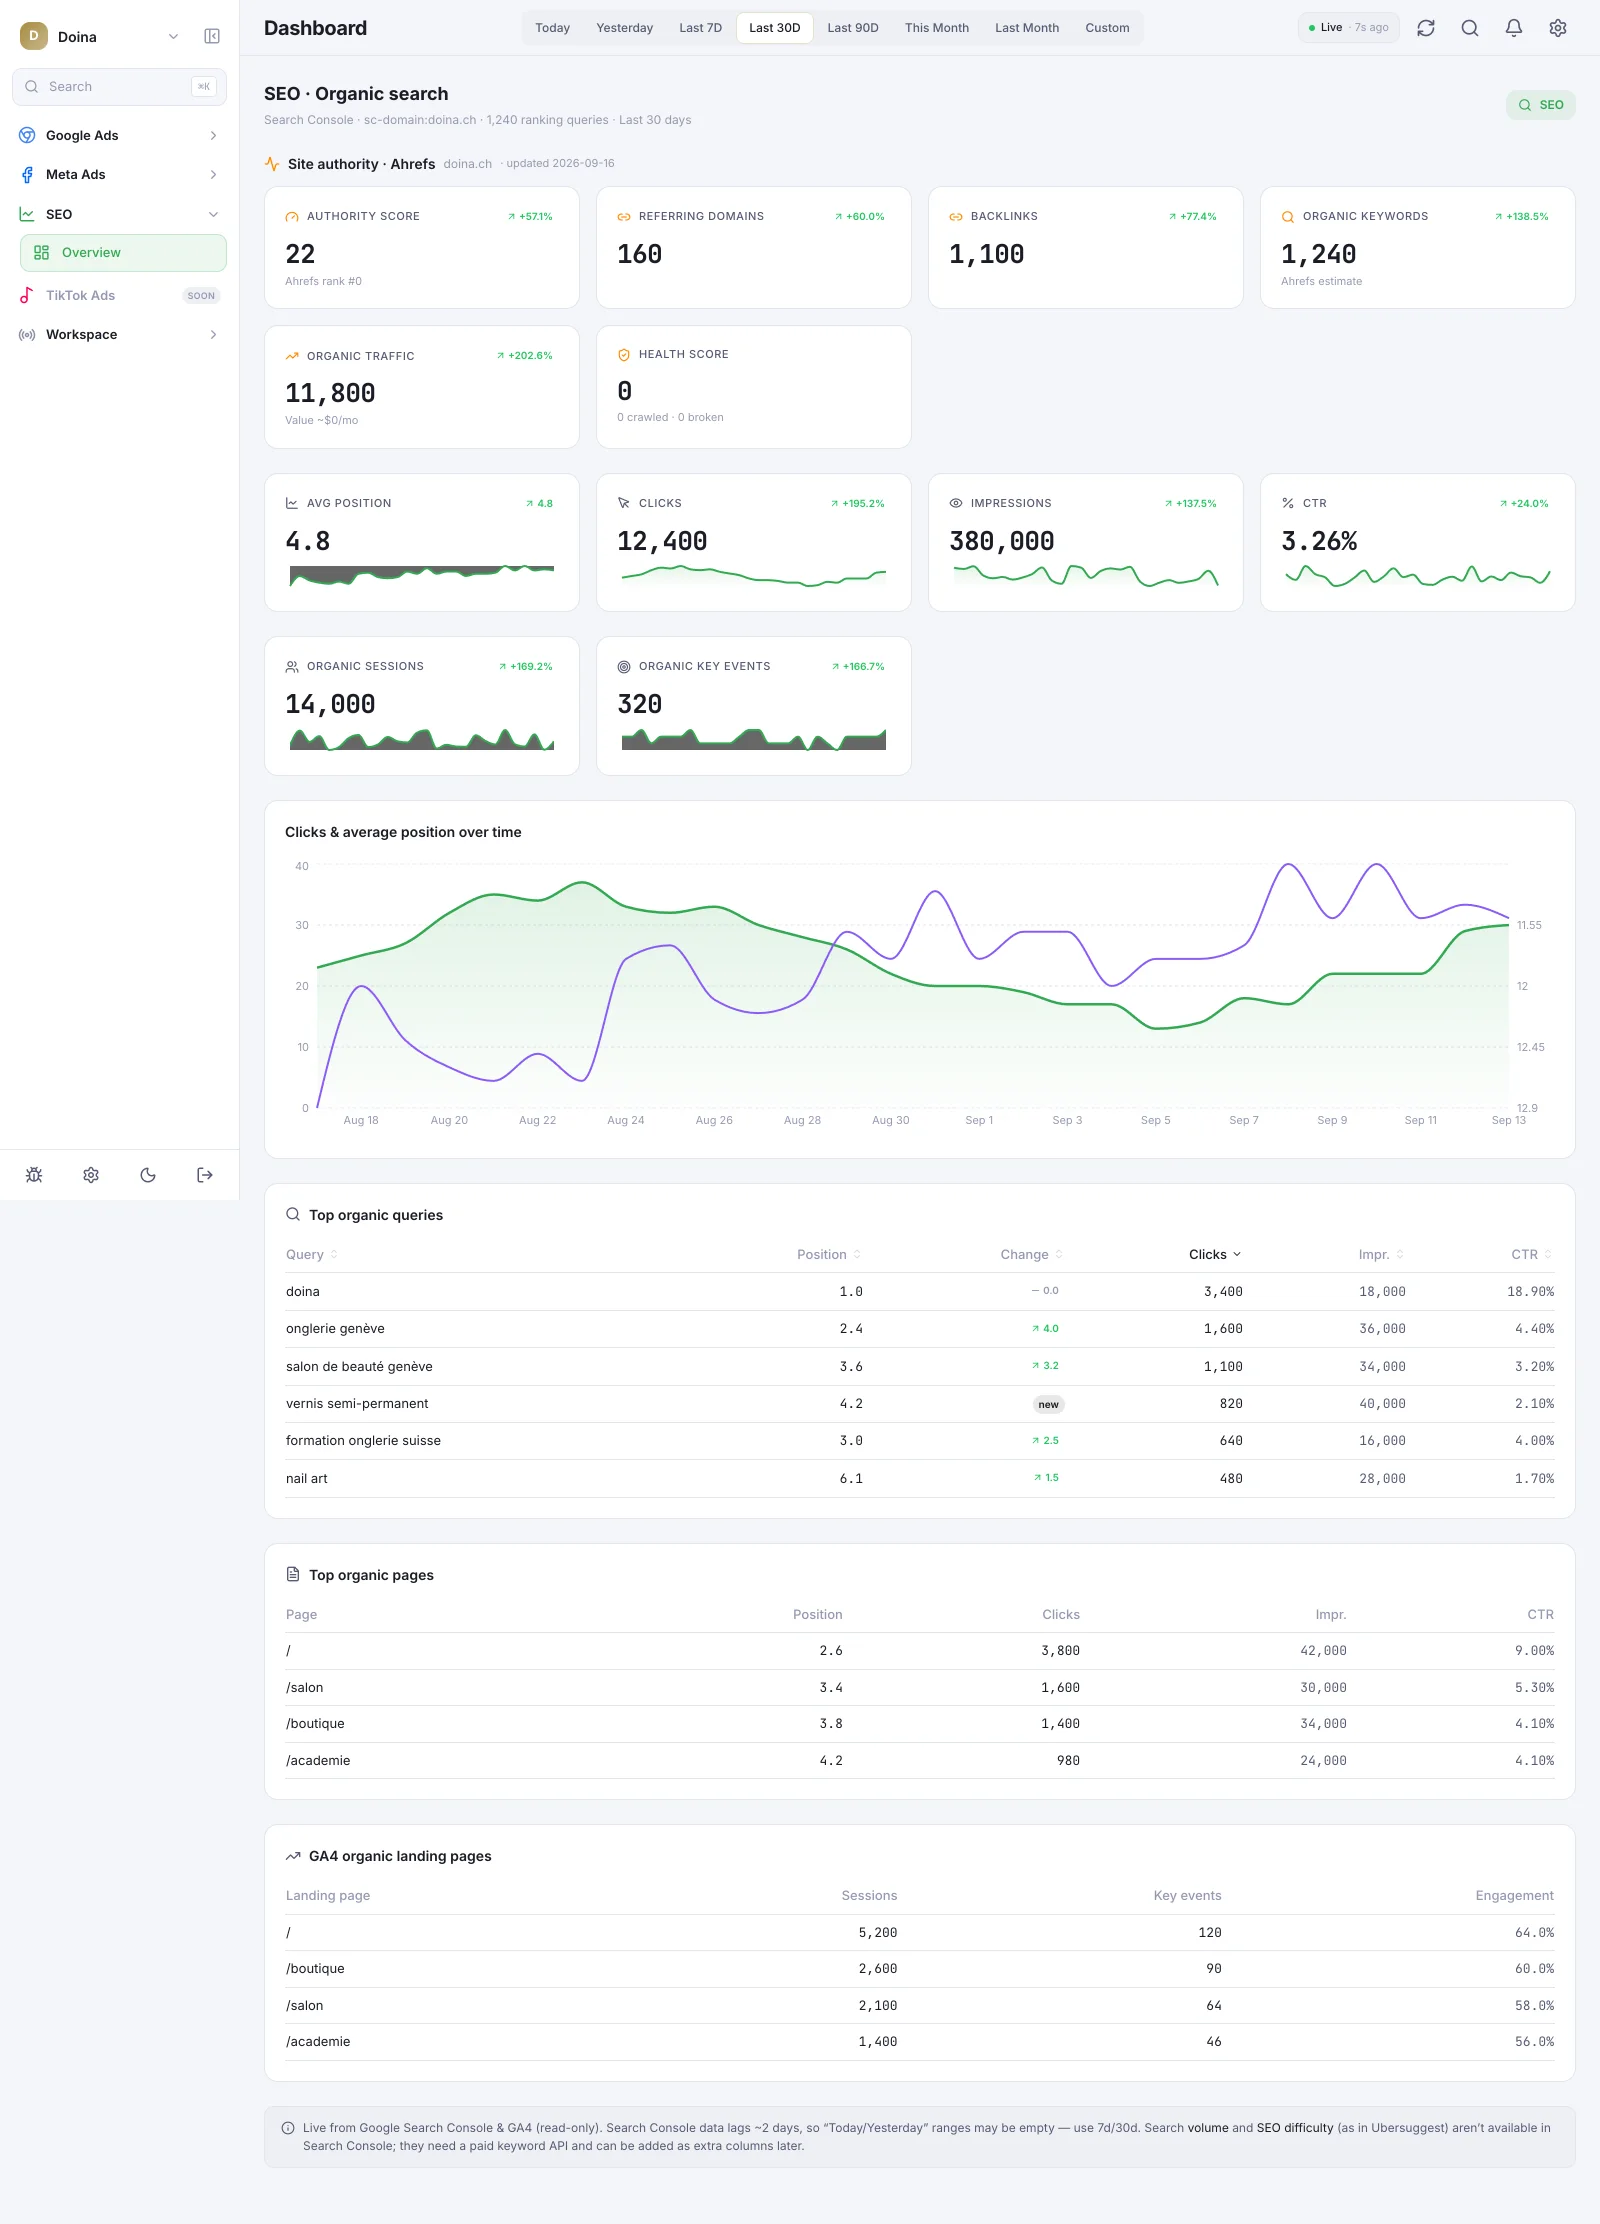This screenshot has width=1600, height=2224.
Task: Open settings gear in top bar
Action: [x=1558, y=28]
